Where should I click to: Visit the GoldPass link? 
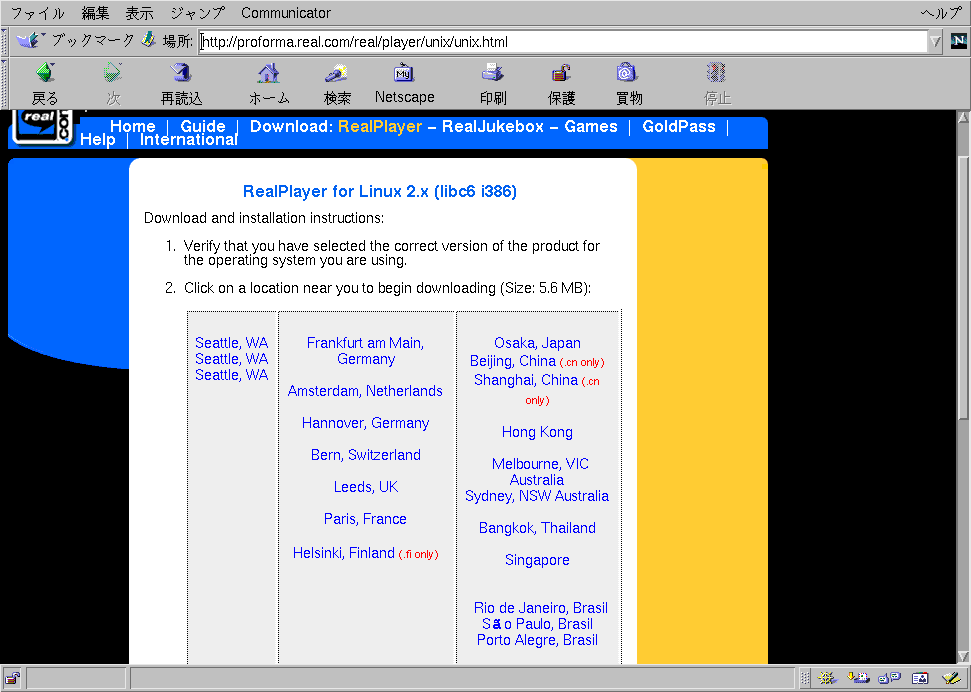679,126
